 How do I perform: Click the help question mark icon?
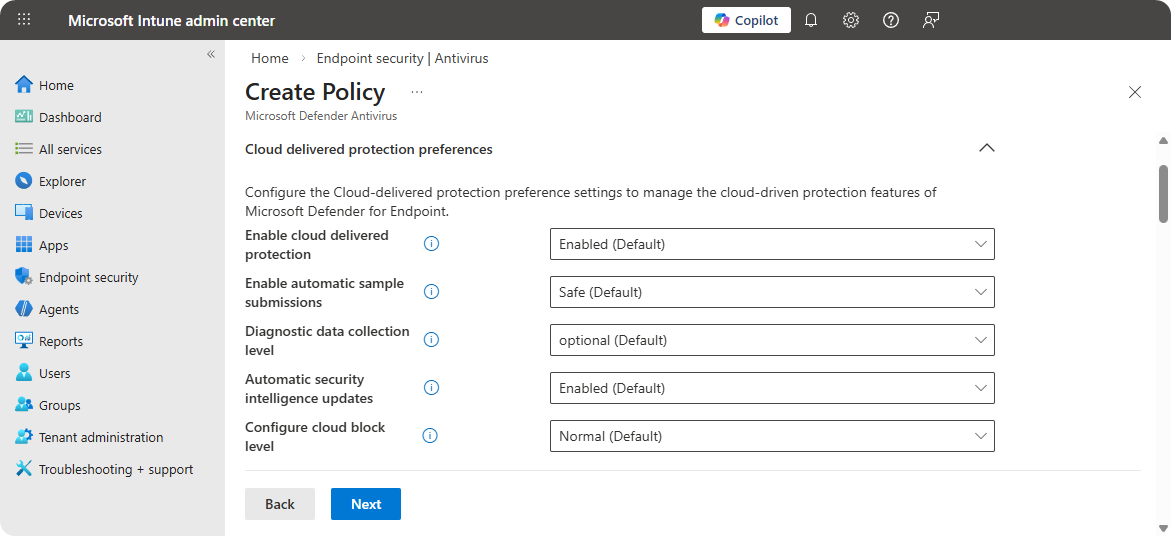891,20
